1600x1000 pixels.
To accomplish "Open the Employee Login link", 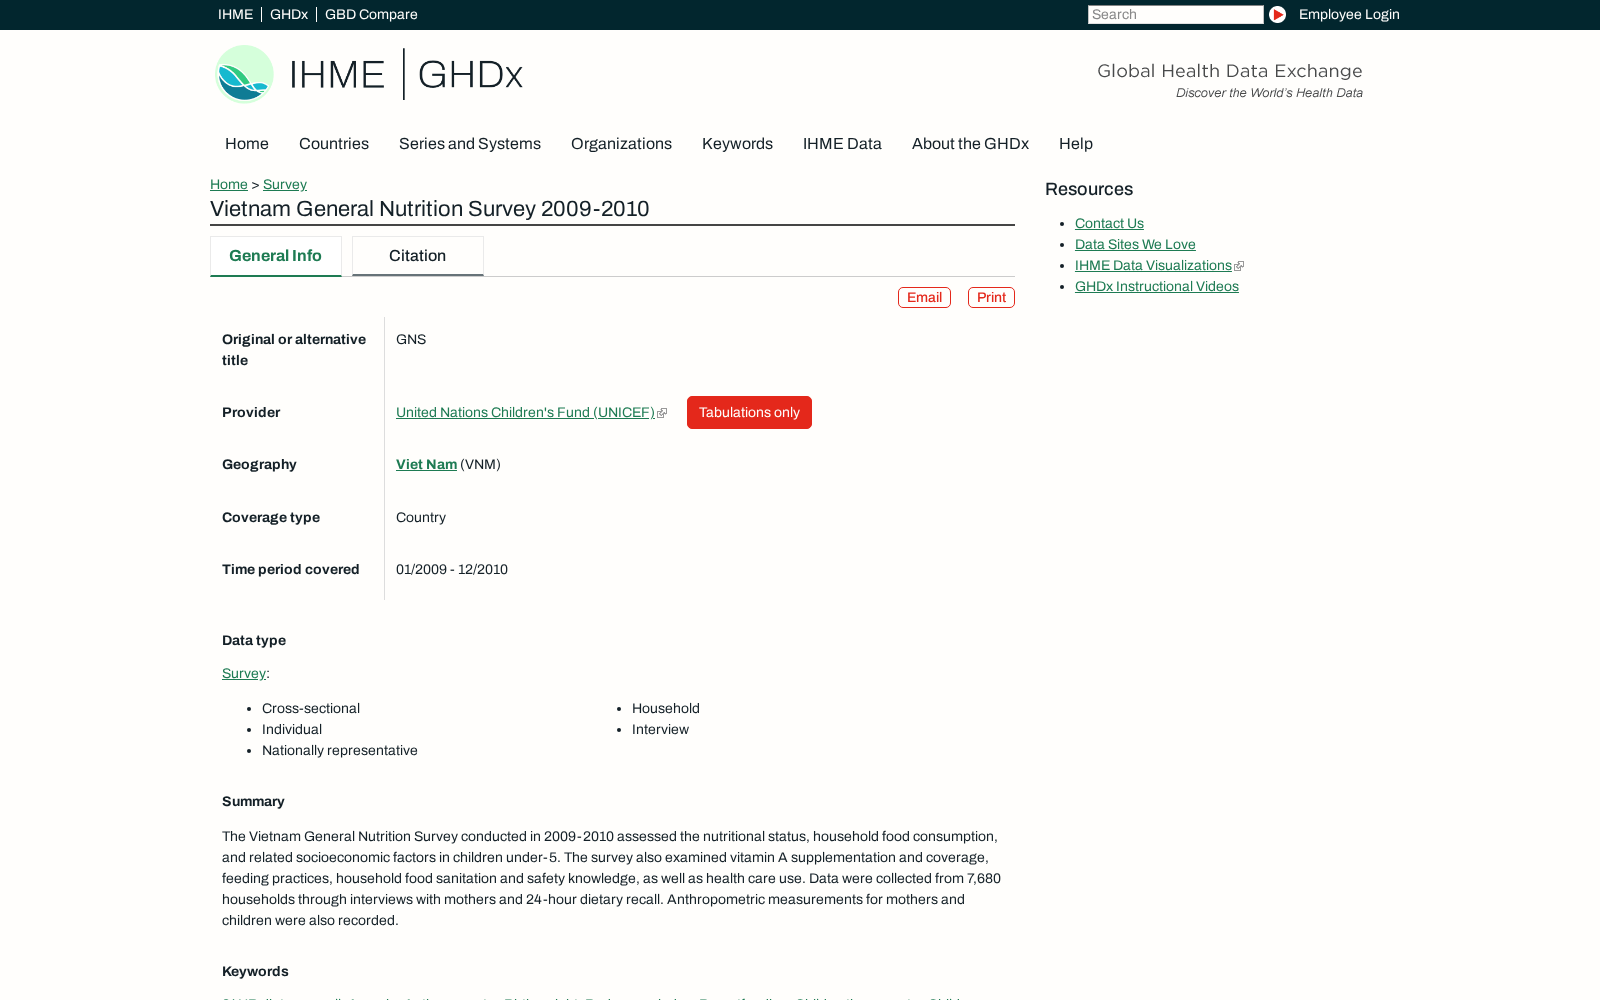I will (x=1349, y=14).
